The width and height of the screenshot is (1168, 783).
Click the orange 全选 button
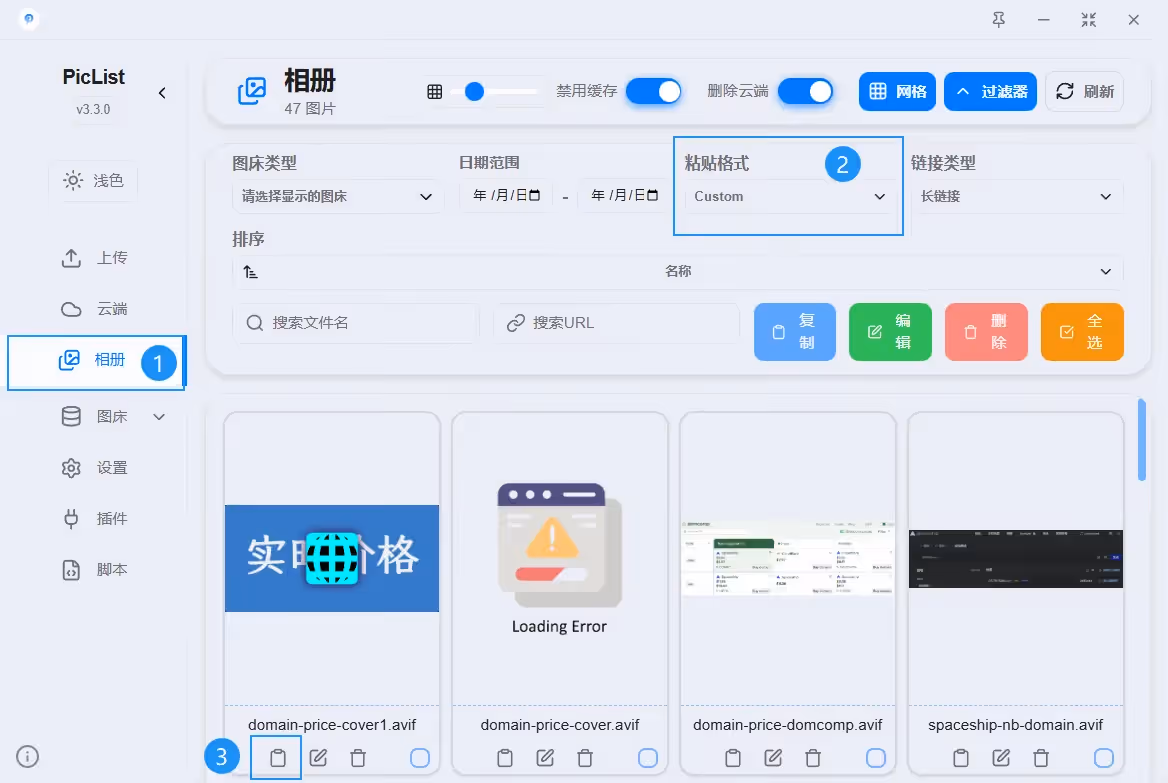click(1082, 332)
